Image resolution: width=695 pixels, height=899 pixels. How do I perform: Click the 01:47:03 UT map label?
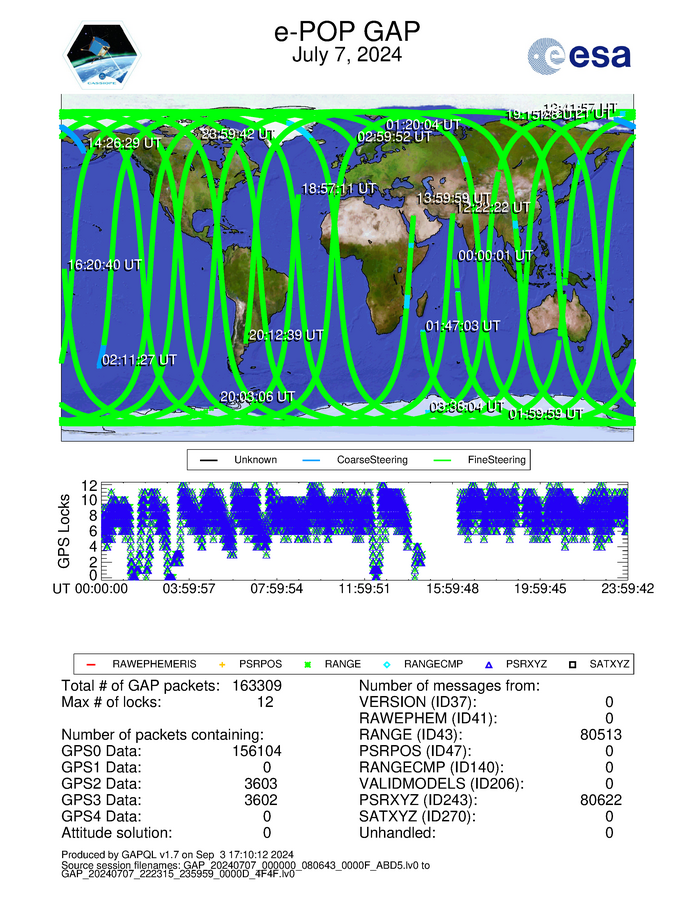(462, 326)
